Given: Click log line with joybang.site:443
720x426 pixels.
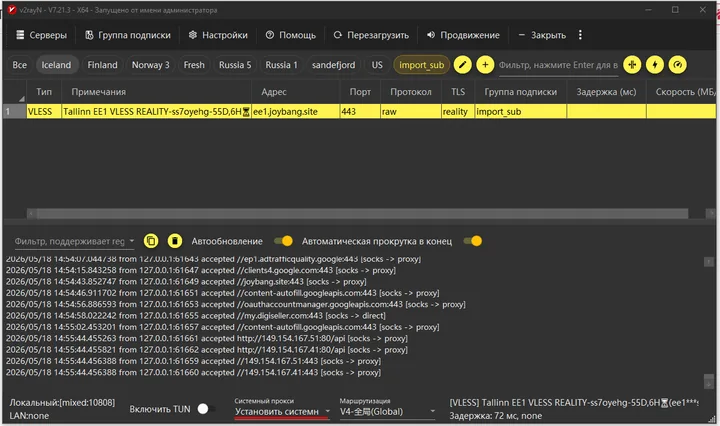Looking at the screenshot, I should point(186,282).
